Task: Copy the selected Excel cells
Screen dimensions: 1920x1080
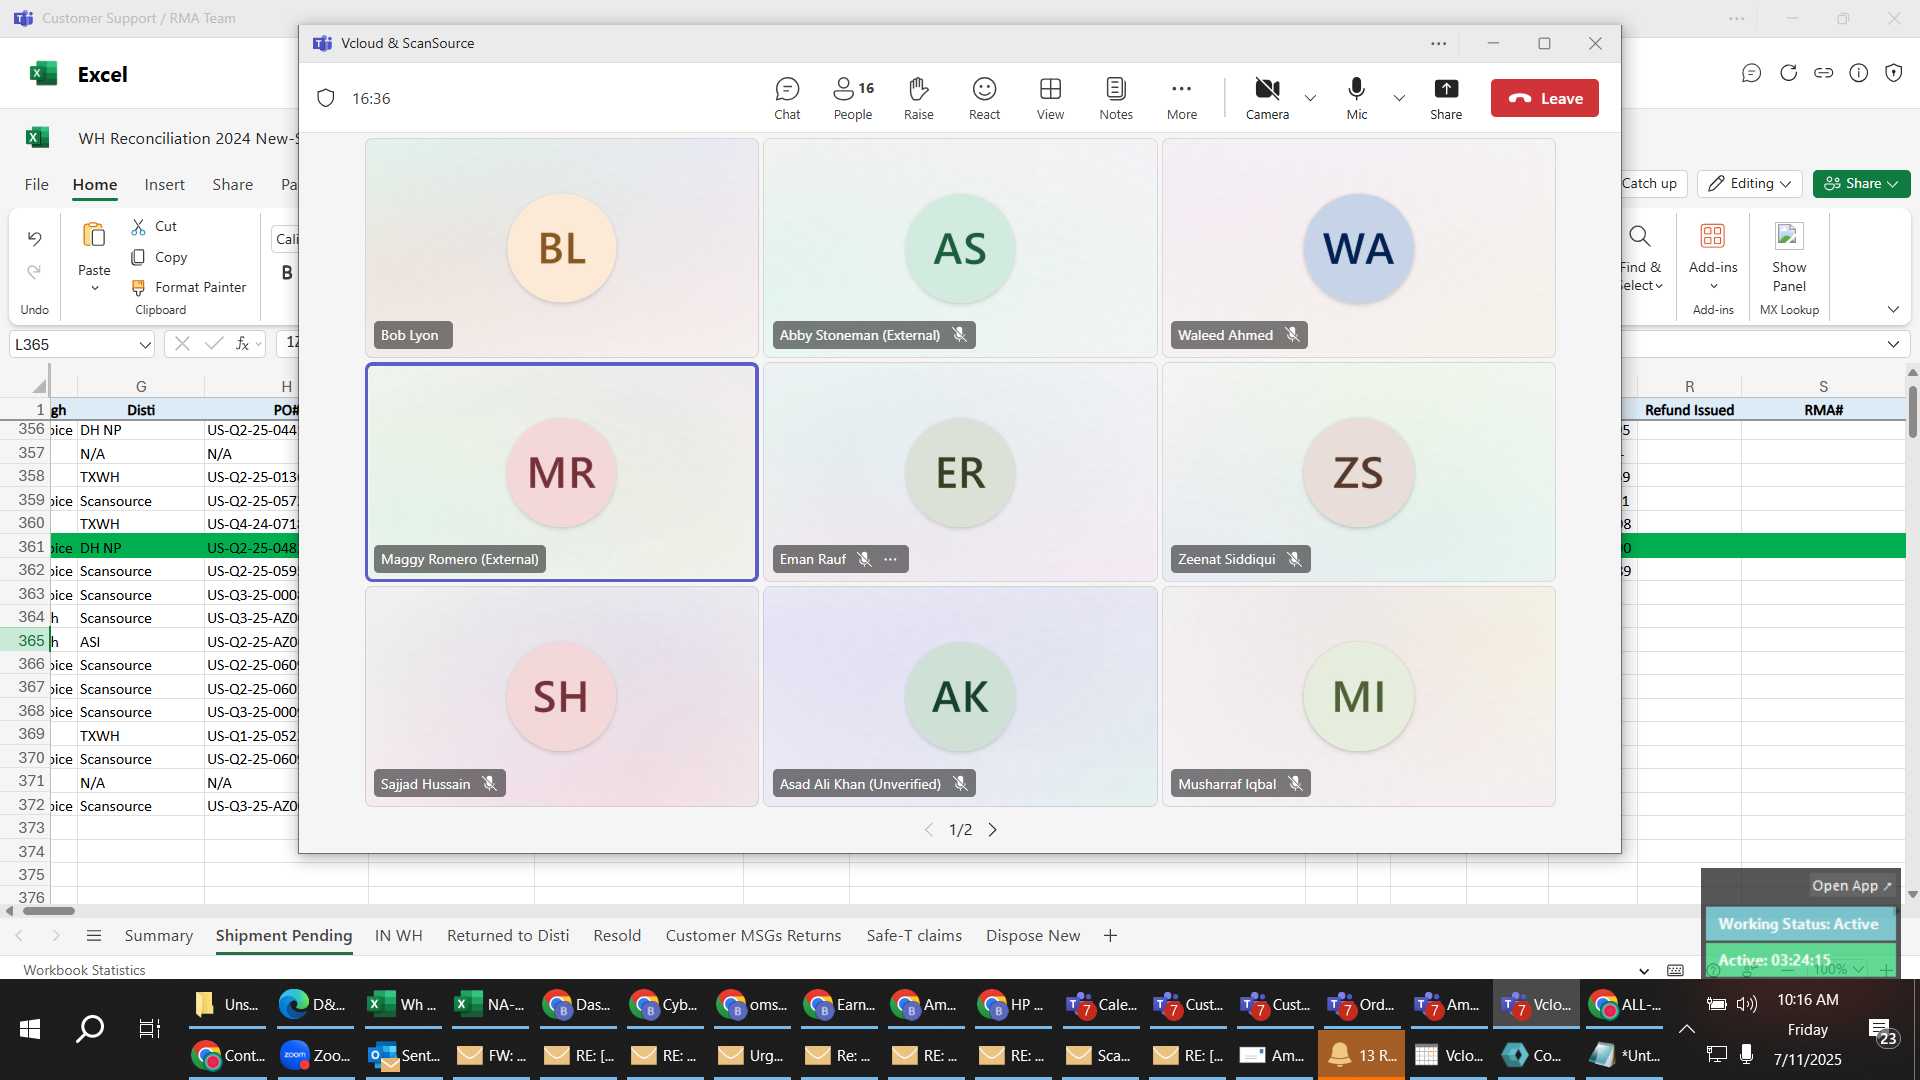Action: 158,257
